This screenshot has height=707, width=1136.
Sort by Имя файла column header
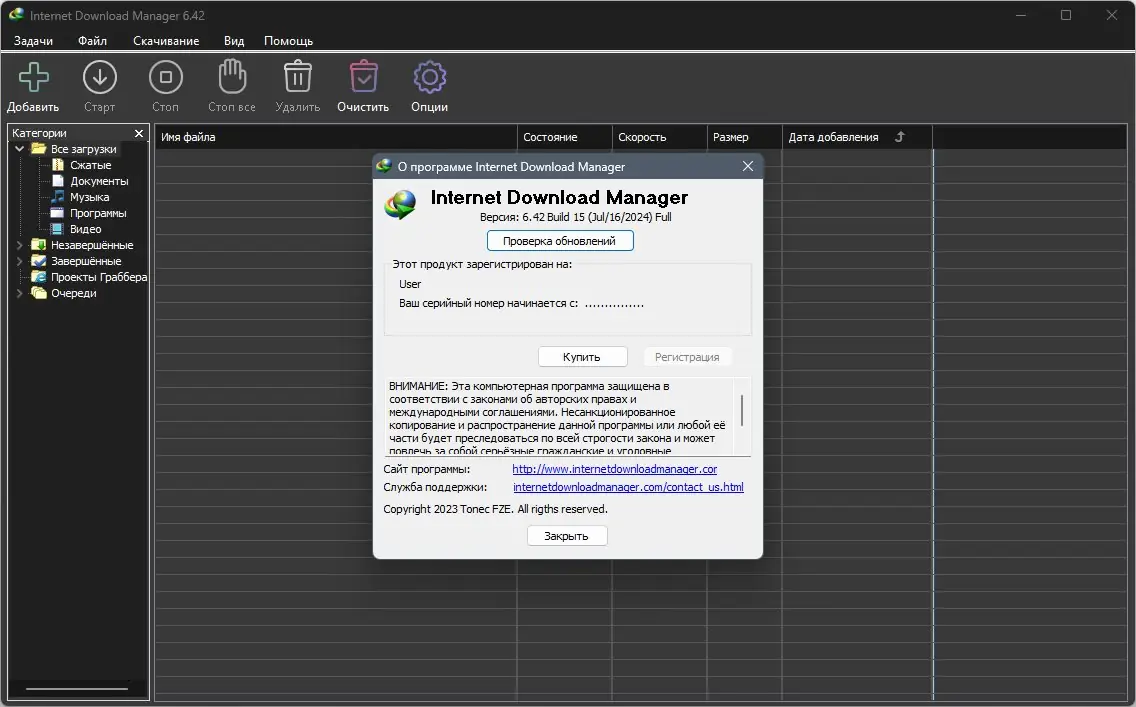click(x=335, y=137)
